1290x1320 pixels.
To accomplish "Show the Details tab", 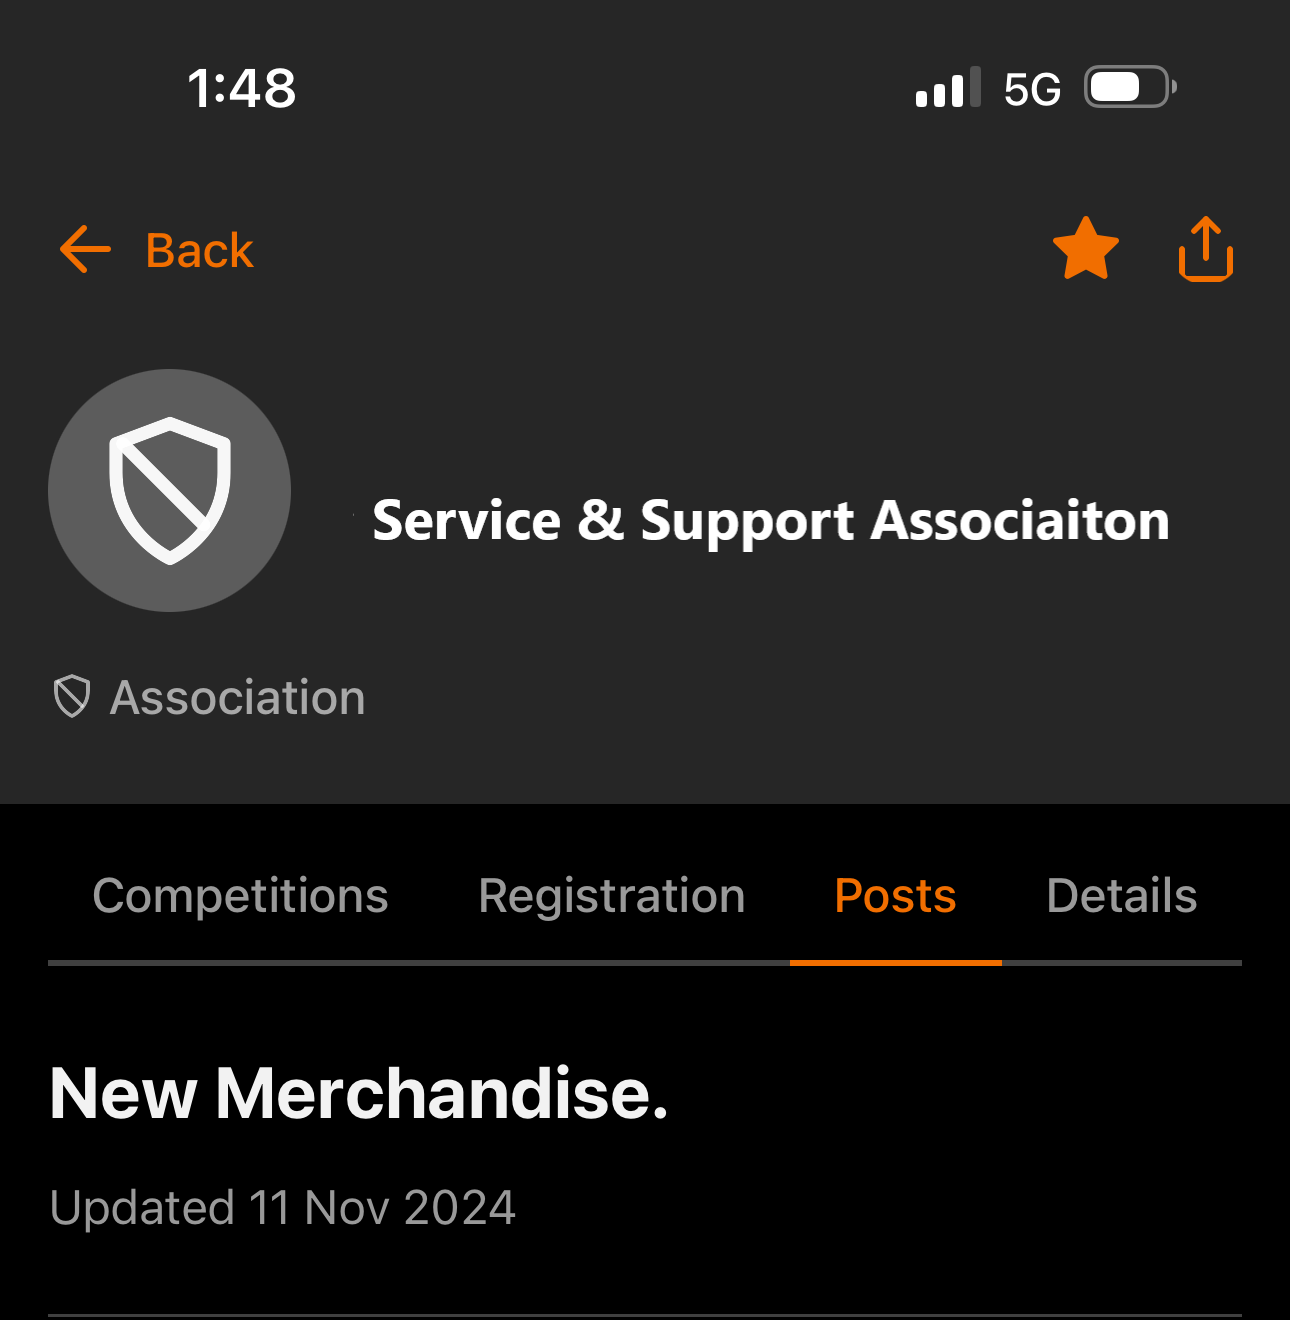I will [1122, 895].
